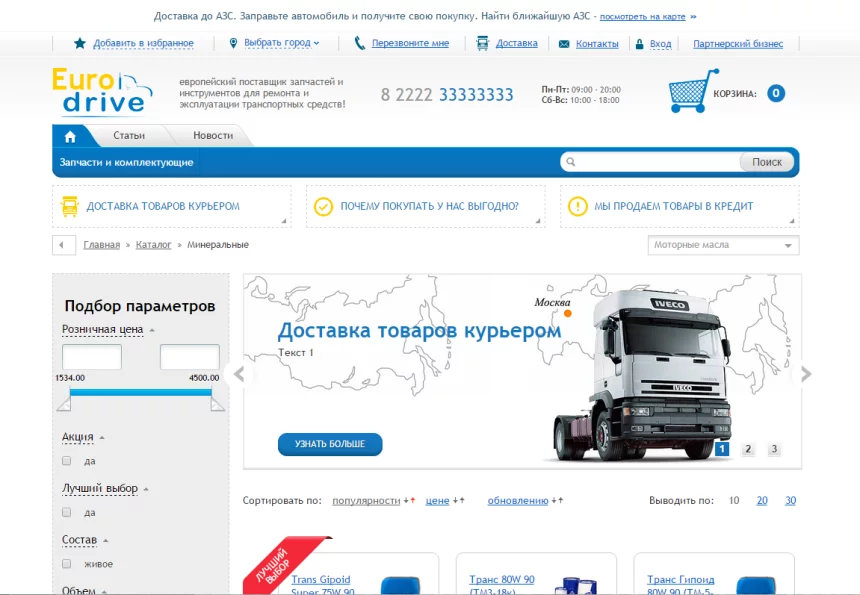Viewport: 860px width, 595px height.
Task: Click the slider's left arrow
Action: pyautogui.click(x=238, y=374)
